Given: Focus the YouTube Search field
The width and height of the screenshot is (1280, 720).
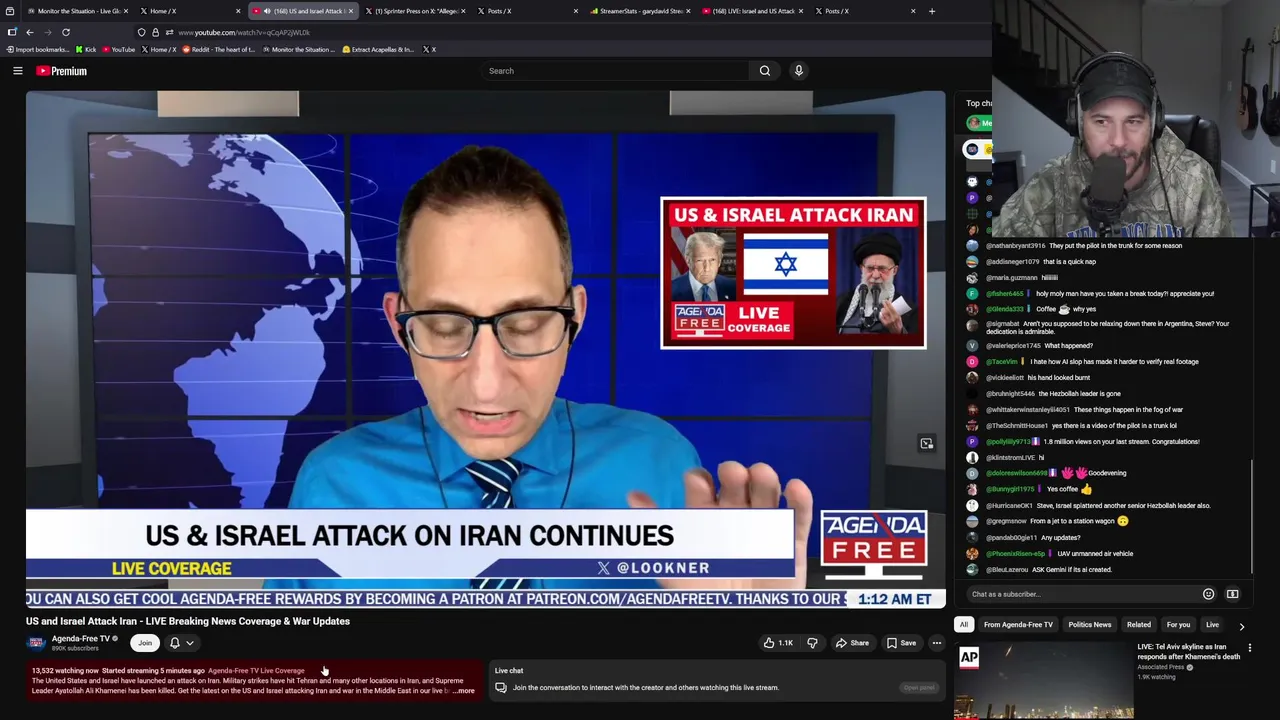Looking at the screenshot, I should point(615,71).
